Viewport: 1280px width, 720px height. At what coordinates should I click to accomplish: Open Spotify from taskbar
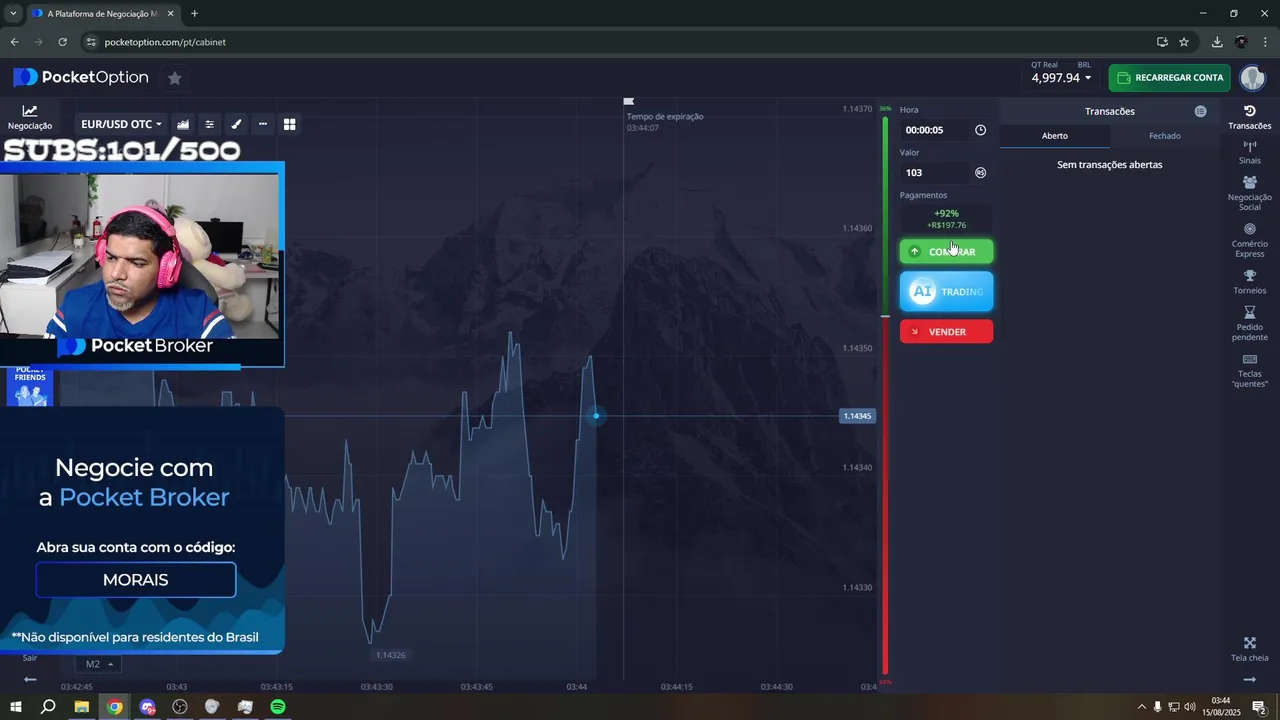[278, 707]
